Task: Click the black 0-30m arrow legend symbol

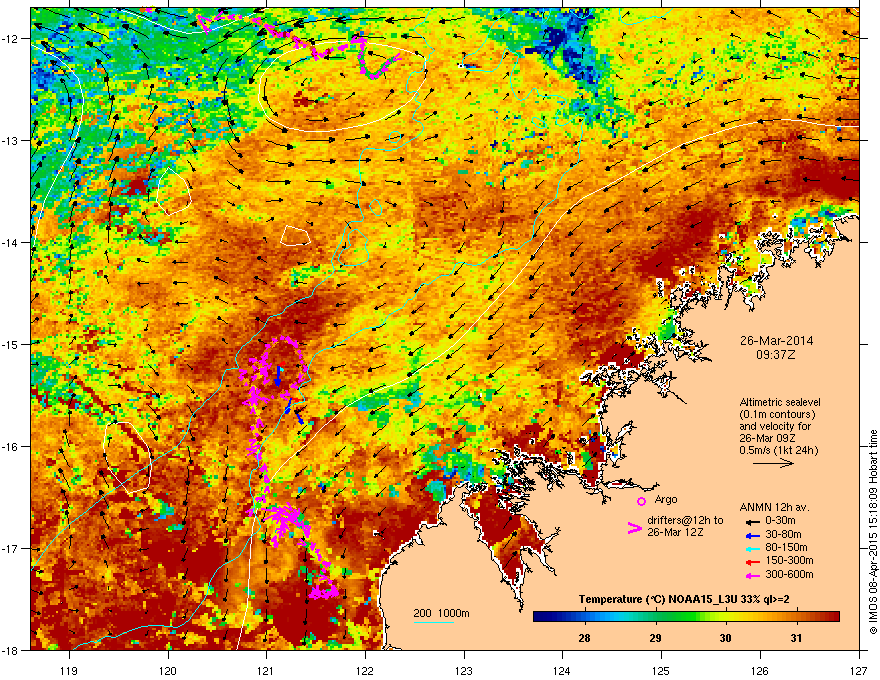Action: coord(753,521)
